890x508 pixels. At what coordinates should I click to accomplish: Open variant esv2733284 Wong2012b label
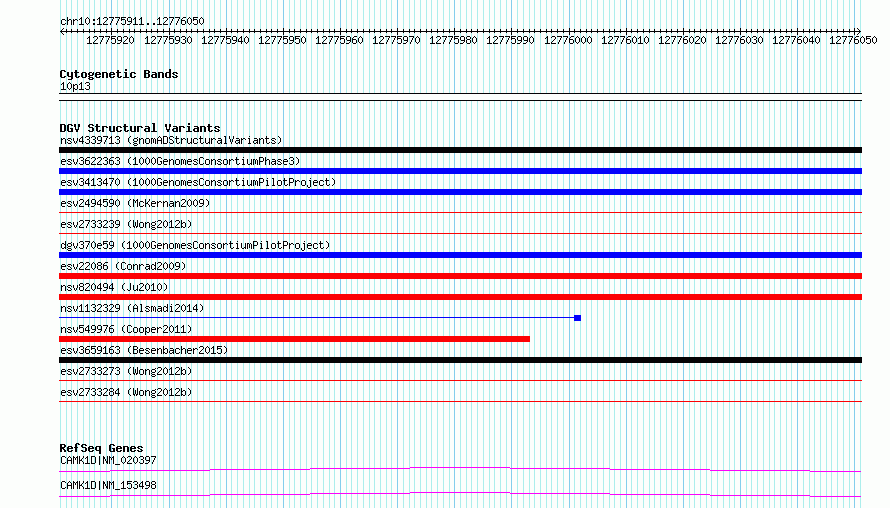point(126,392)
